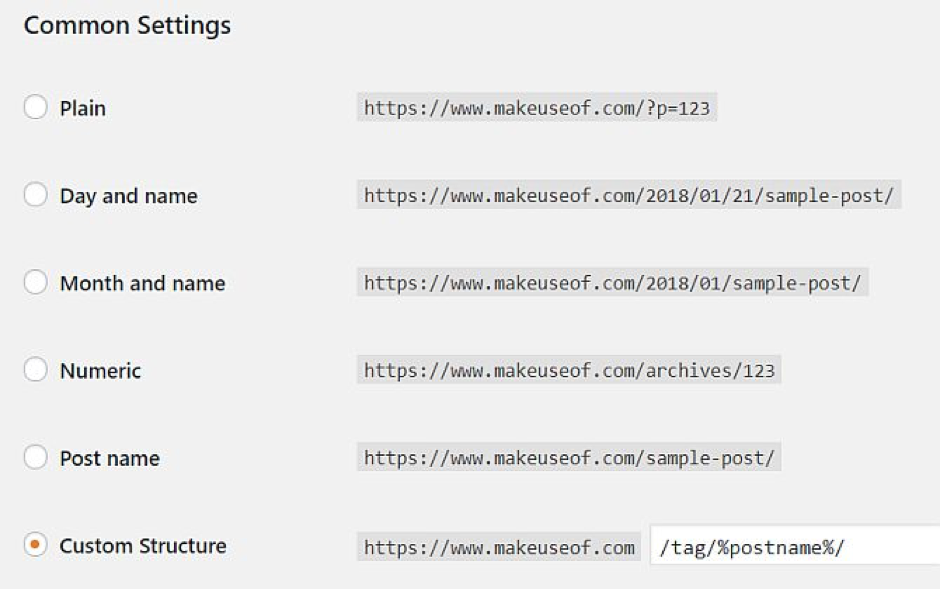Click the custom structure /tag/%postname%/ text field
The width and height of the screenshot is (940, 589).
[794, 547]
